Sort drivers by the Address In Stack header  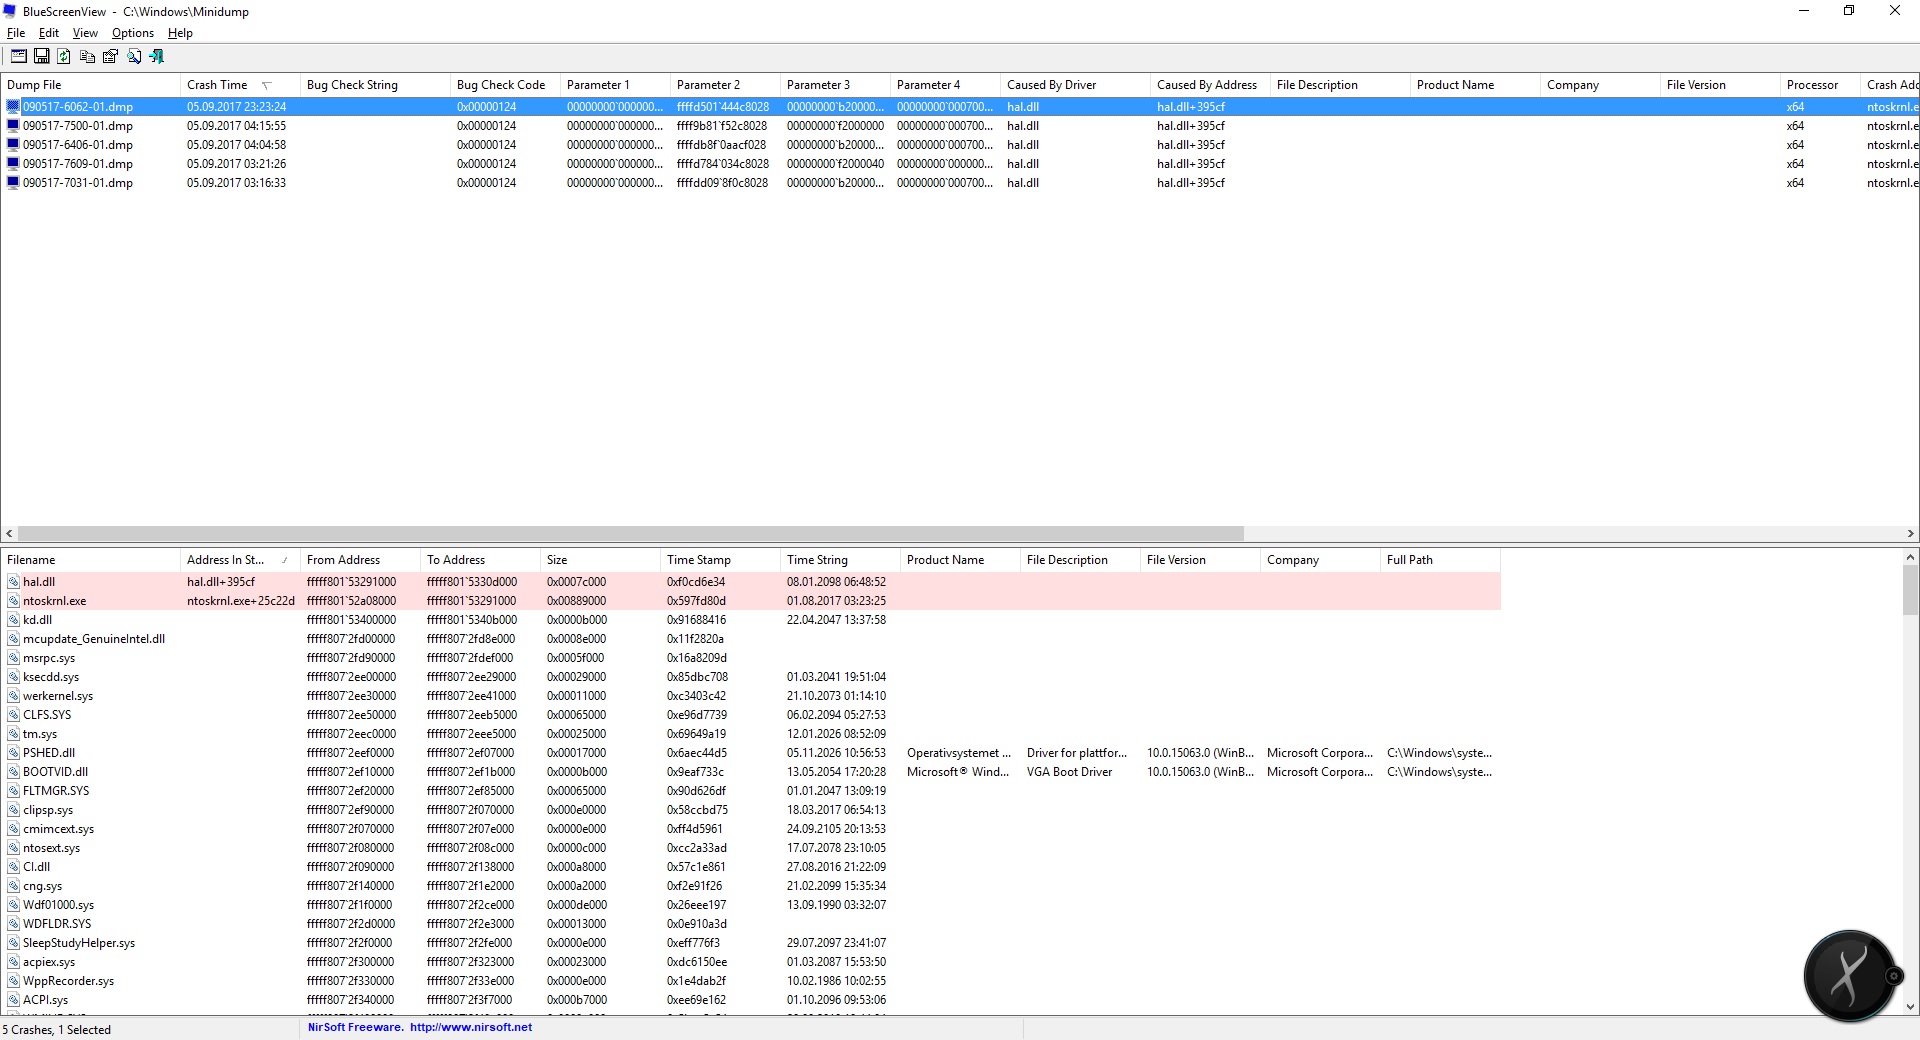[x=240, y=560]
